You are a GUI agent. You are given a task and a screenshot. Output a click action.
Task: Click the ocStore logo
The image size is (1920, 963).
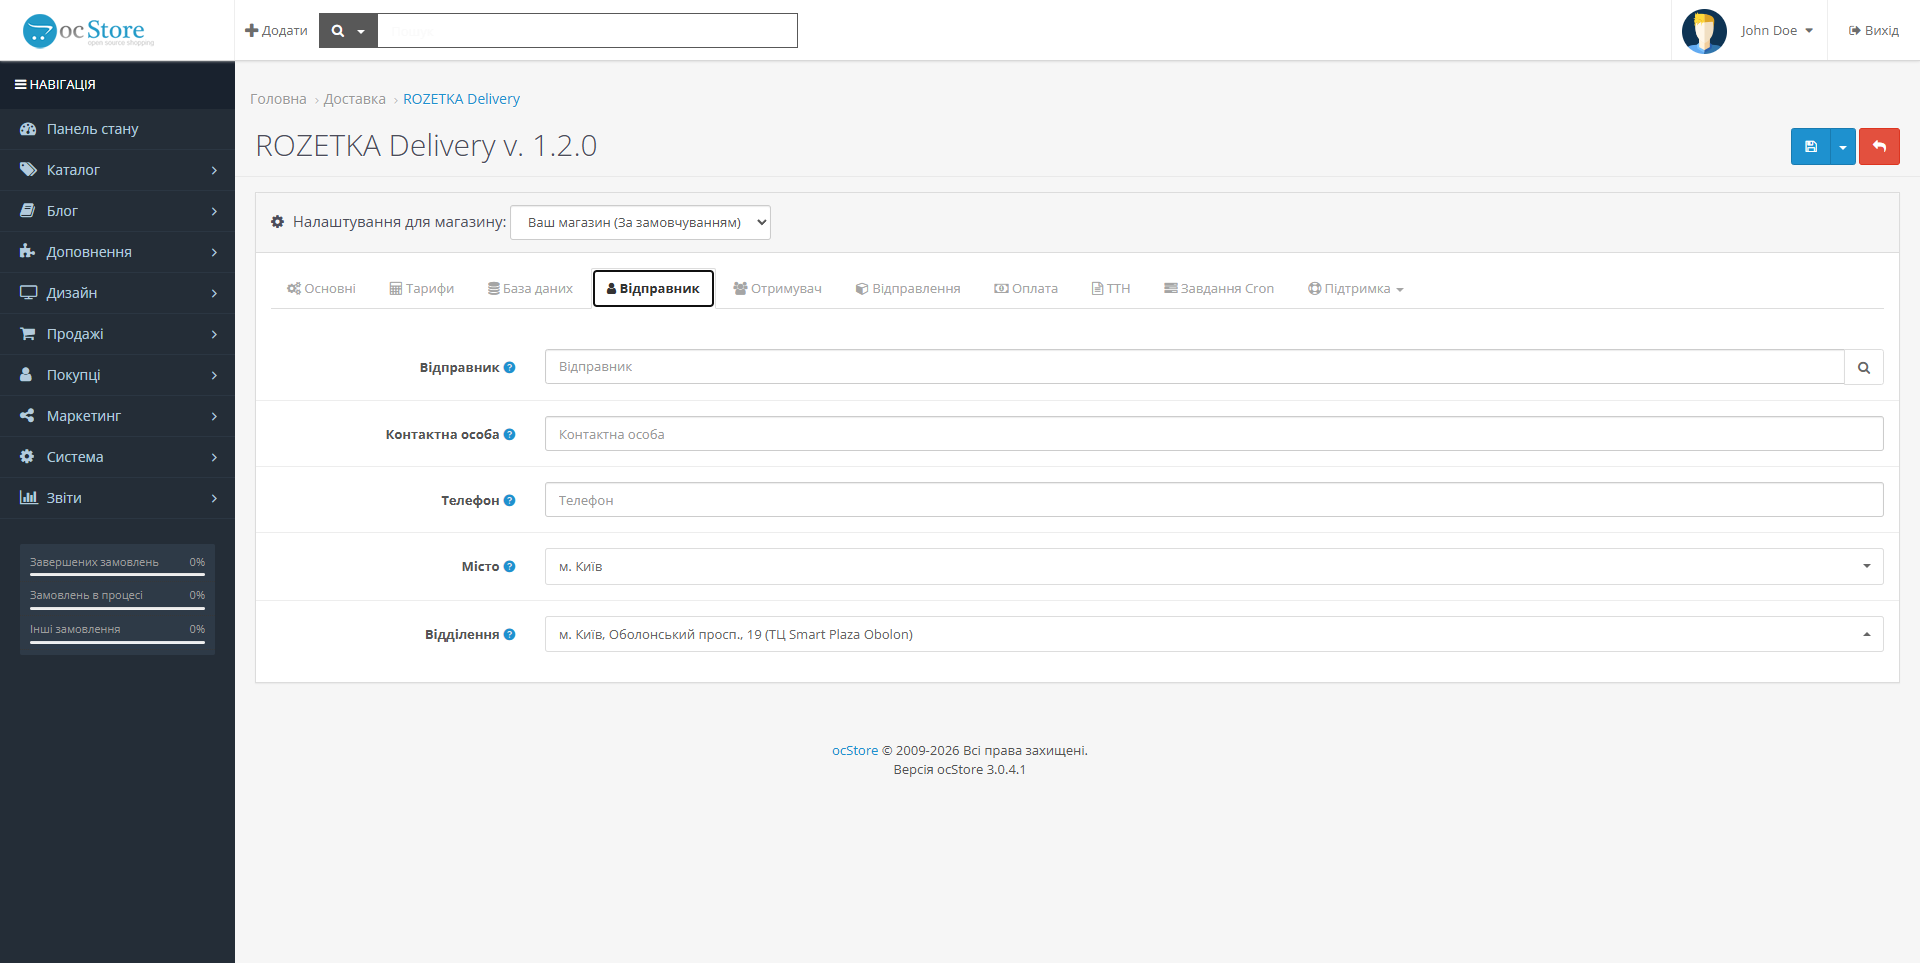(x=89, y=31)
